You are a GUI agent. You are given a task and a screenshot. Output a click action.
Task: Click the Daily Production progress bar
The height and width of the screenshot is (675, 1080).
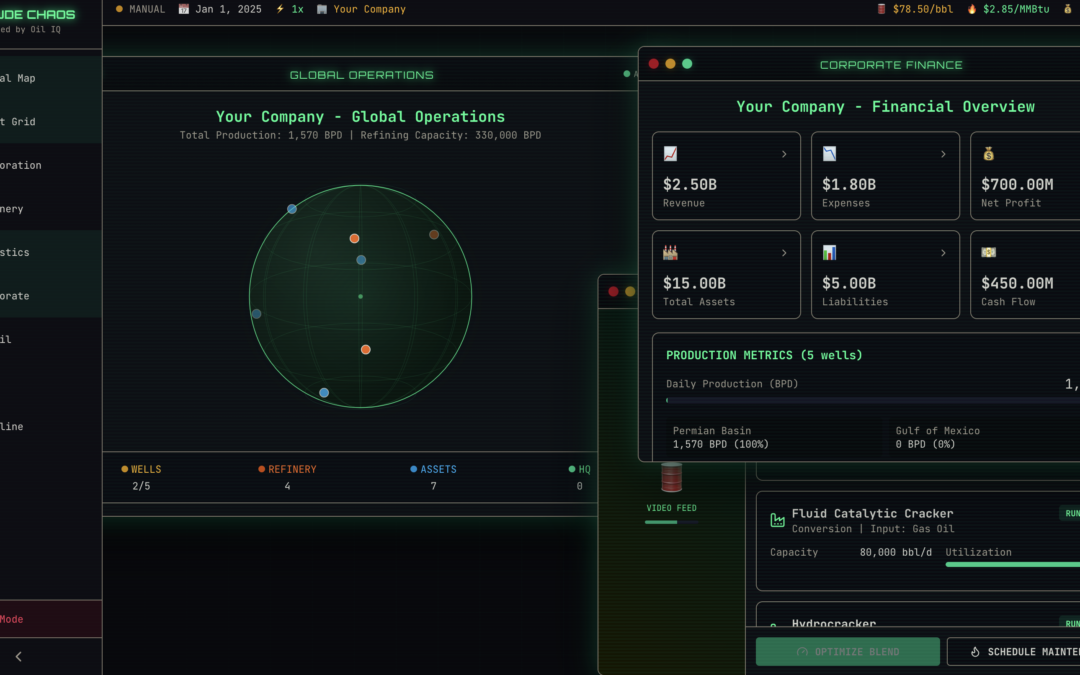pyautogui.click(x=873, y=400)
